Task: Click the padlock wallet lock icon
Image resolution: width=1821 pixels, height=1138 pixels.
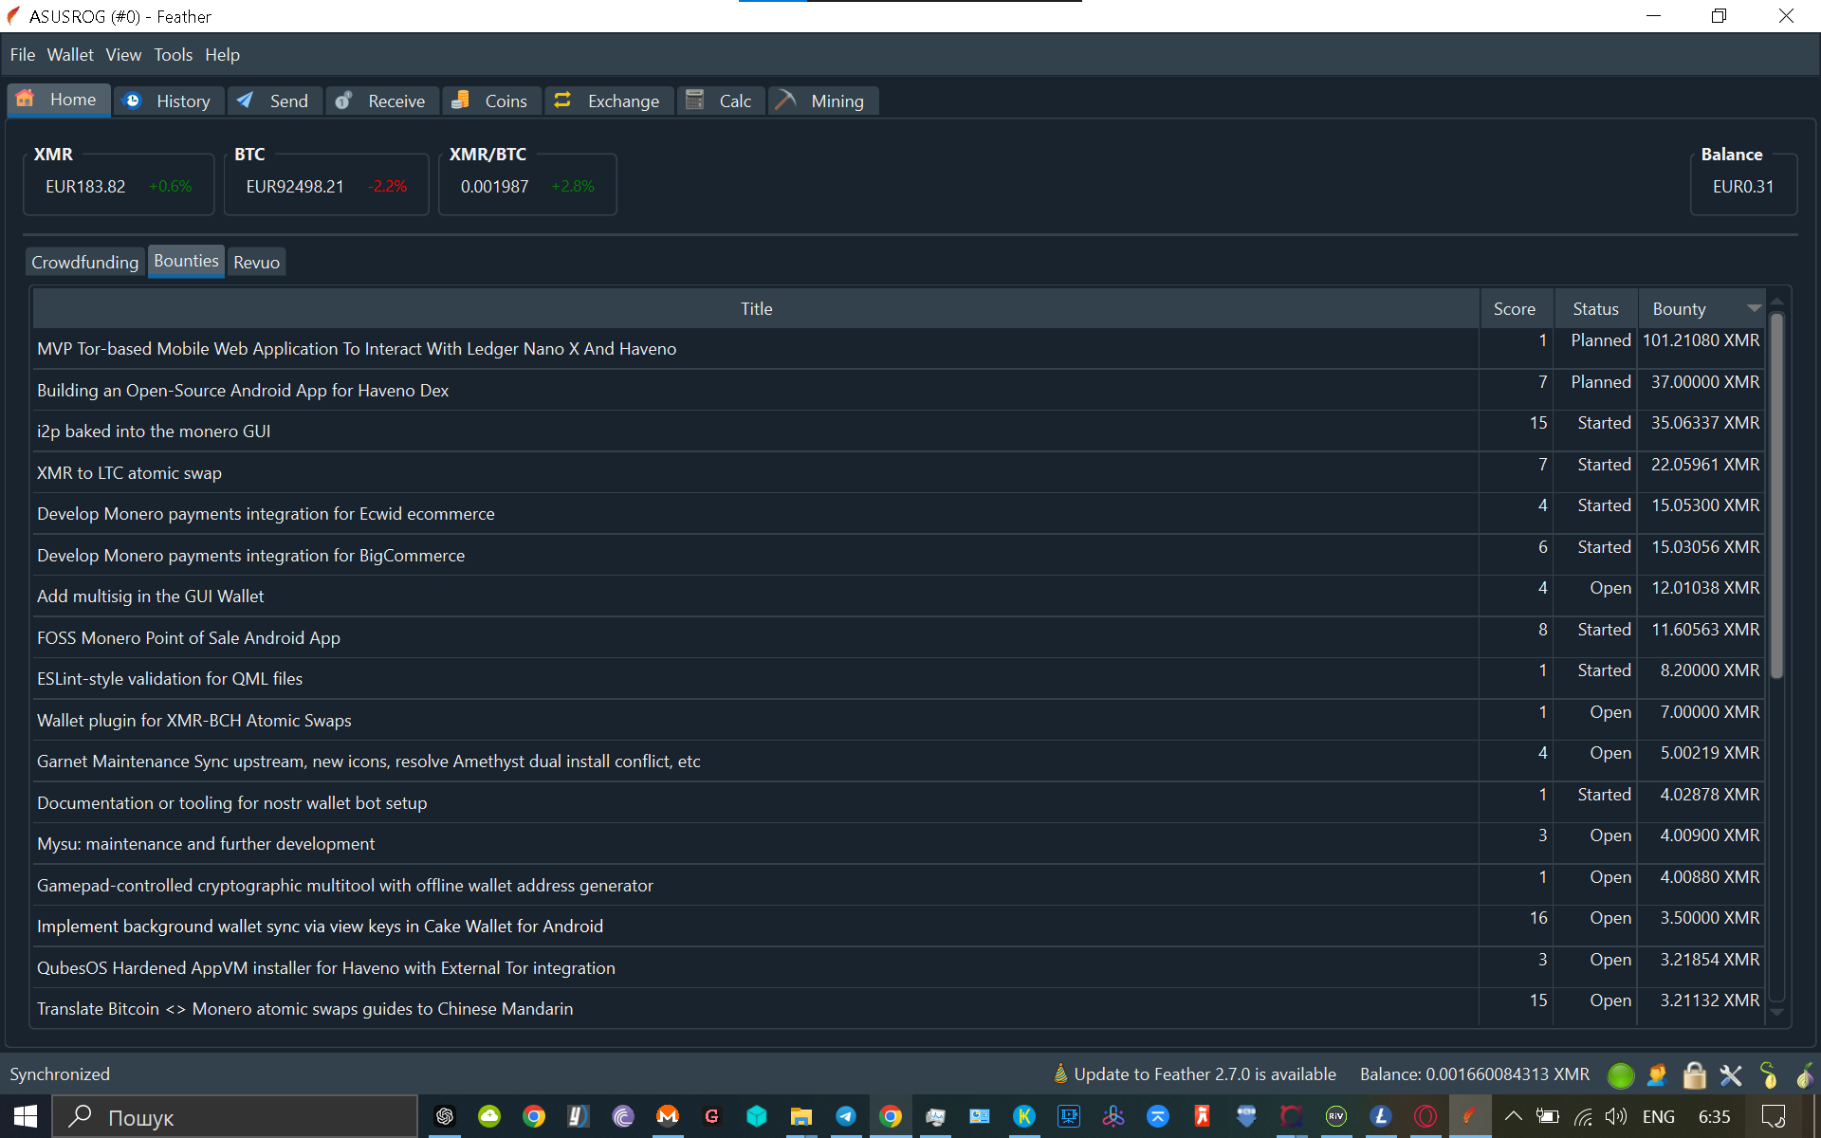Action: click(x=1694, y=1075)
